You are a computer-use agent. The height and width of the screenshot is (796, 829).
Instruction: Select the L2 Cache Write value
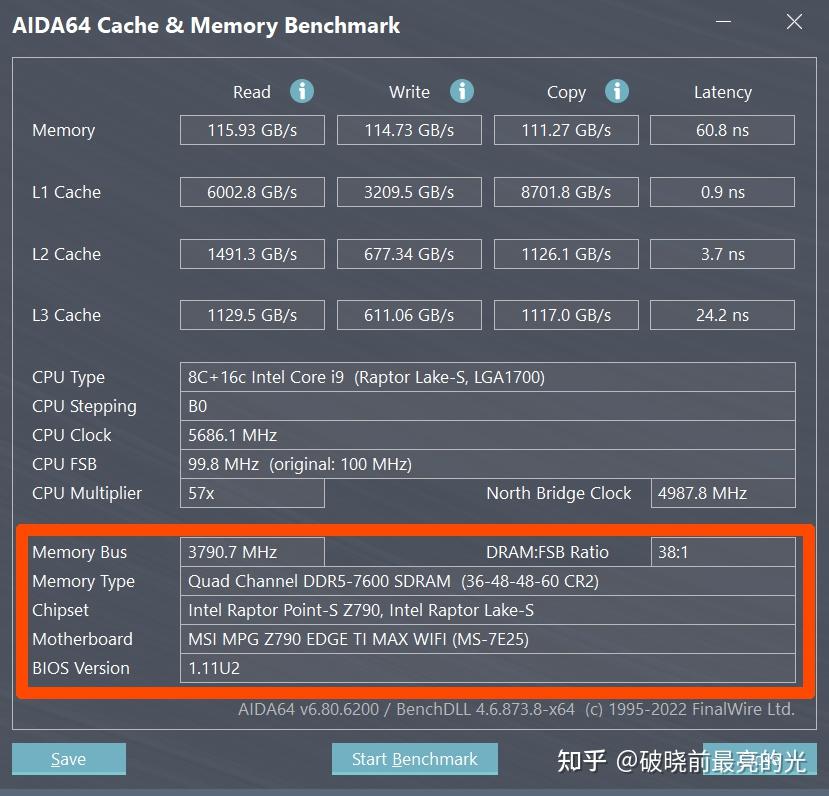[x=409, y=254]
